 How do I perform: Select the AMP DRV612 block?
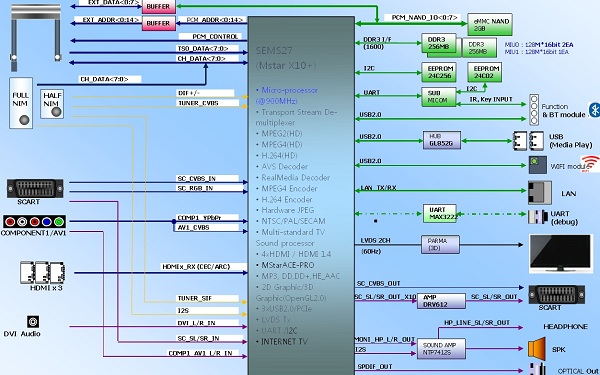(441, 301)
